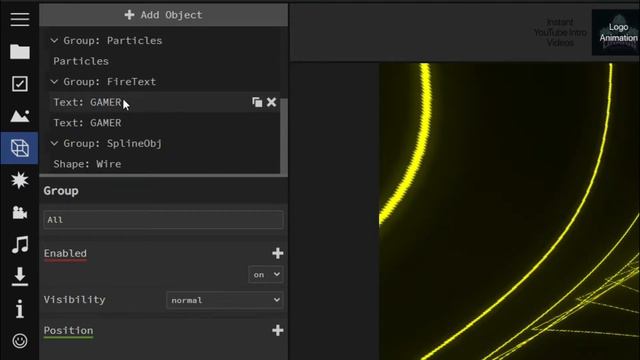Click the Group: FireText label
This screenshot has height=360, width=640.
coord(109,82)
